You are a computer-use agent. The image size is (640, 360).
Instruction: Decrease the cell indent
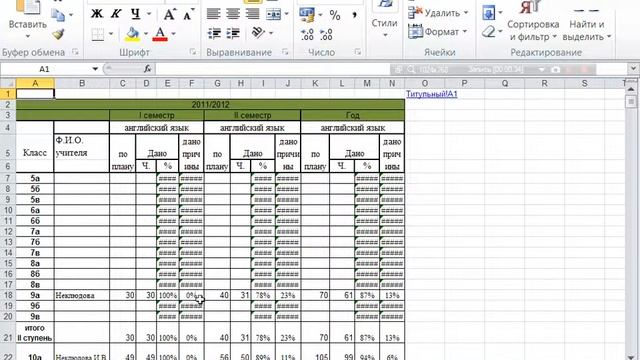coord(214,33)
